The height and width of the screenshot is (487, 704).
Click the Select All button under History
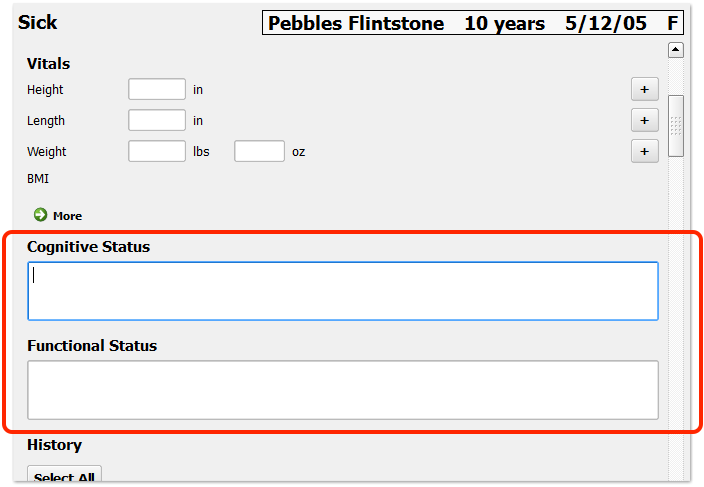coord(64,475)
